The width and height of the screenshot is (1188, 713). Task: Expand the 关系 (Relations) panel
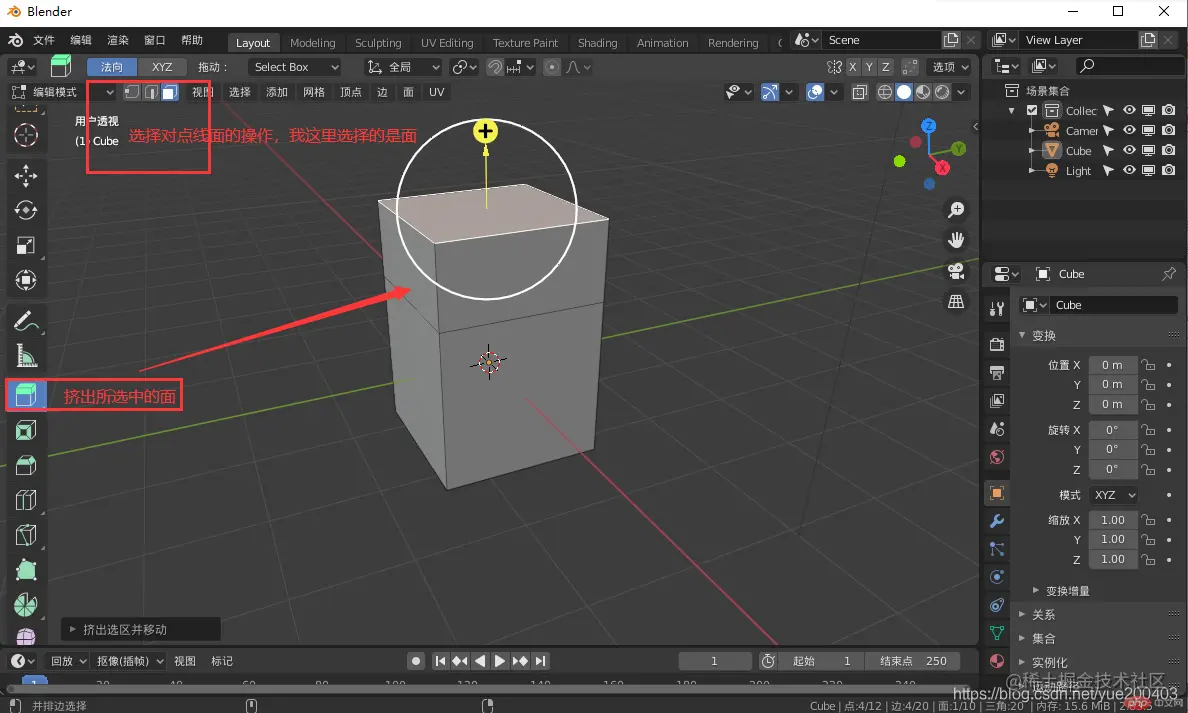pos(1043,614)
